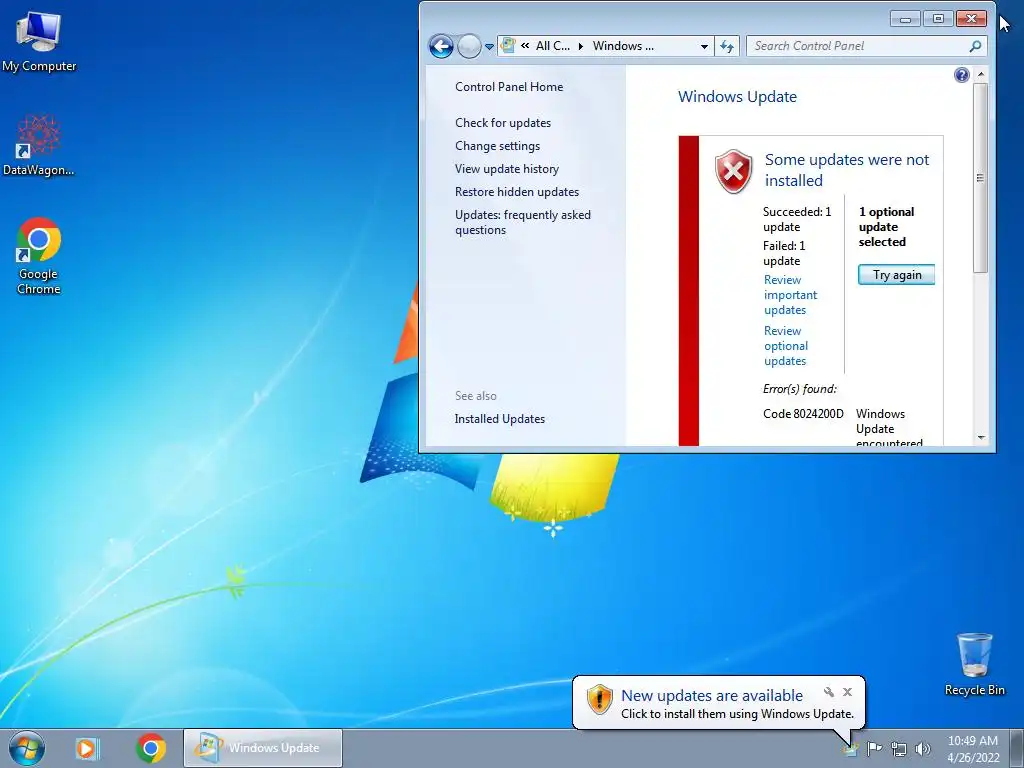
Task: Click the Windows Start orb
Action: coord(27,748)
